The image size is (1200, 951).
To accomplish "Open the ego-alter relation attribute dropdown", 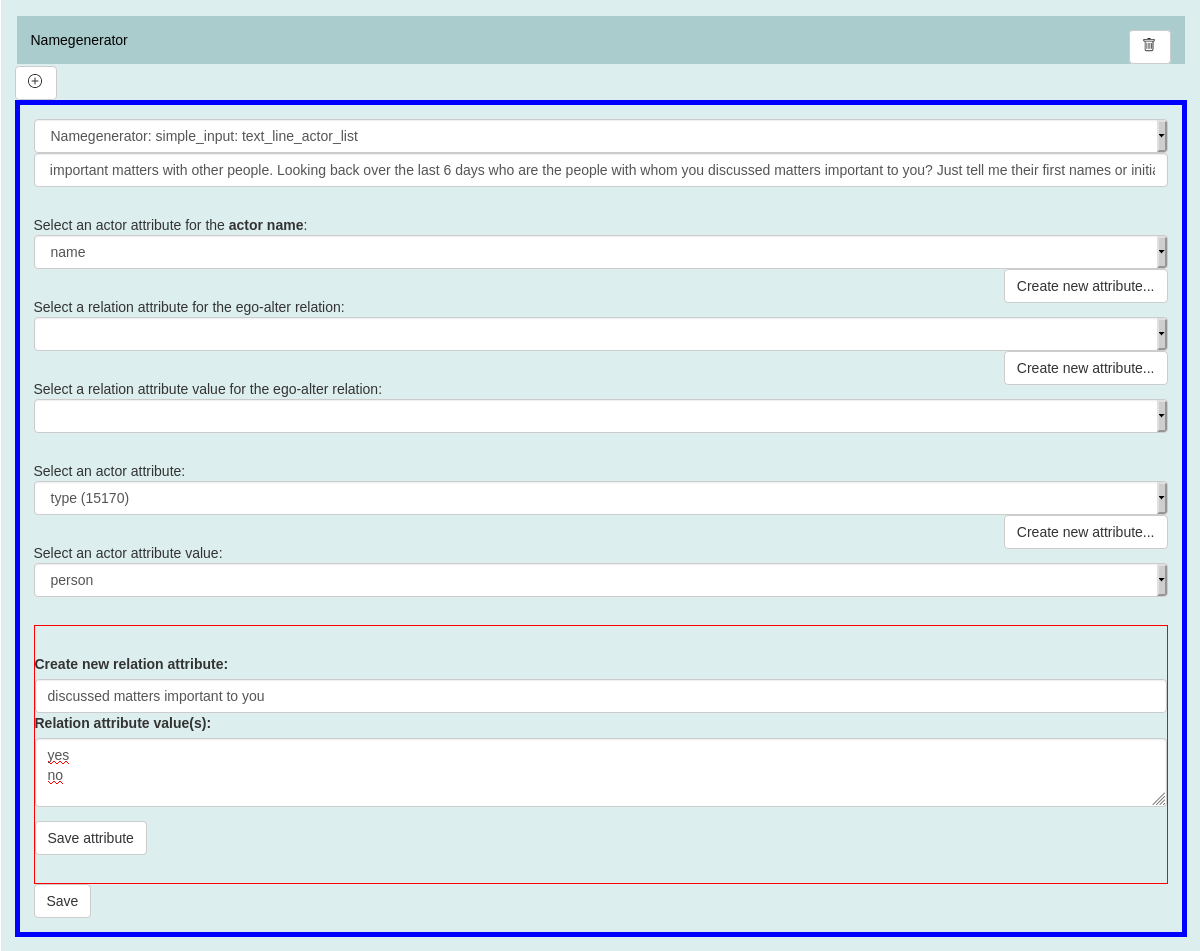I will point(600,334).
